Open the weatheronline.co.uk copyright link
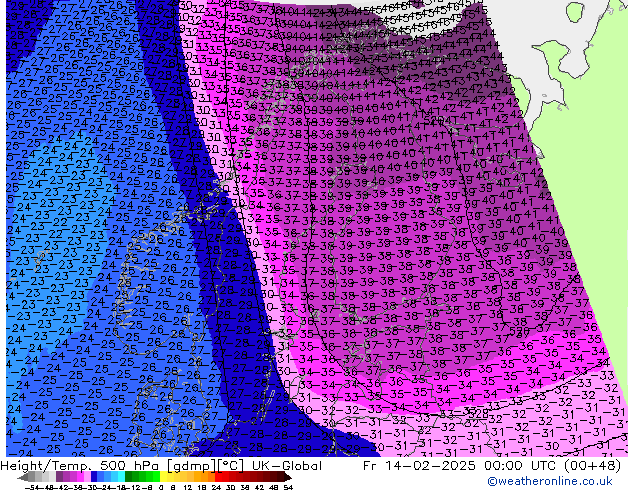 point(550,481)
